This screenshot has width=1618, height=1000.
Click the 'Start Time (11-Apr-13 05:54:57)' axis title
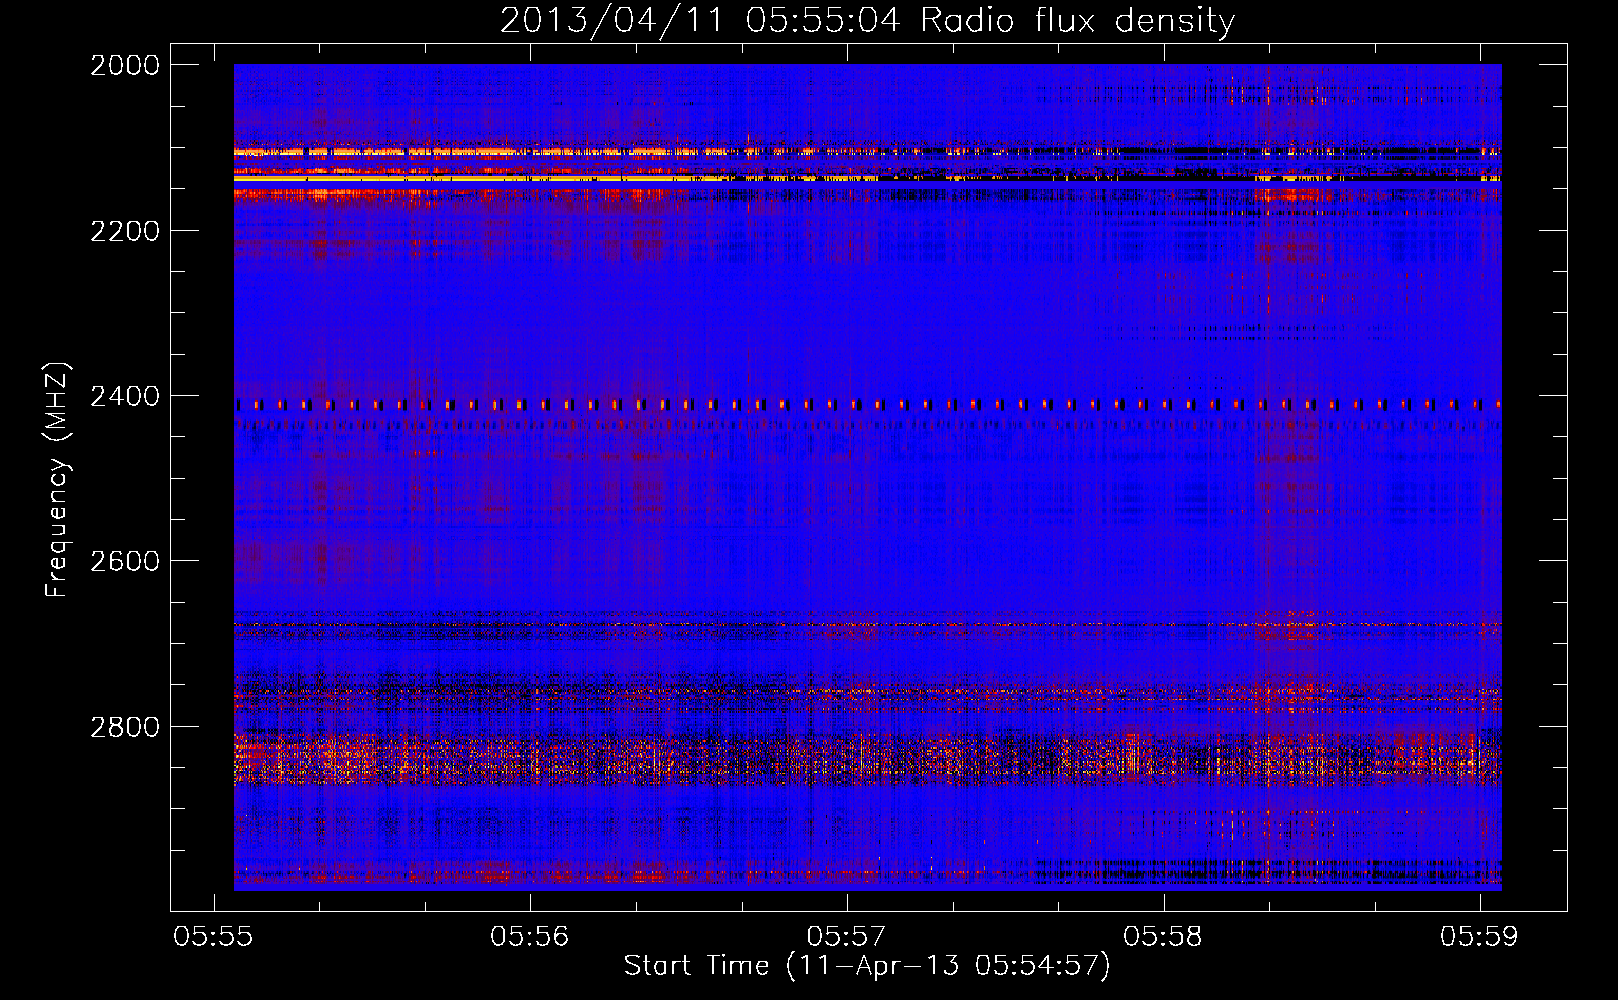click(867, 966)
